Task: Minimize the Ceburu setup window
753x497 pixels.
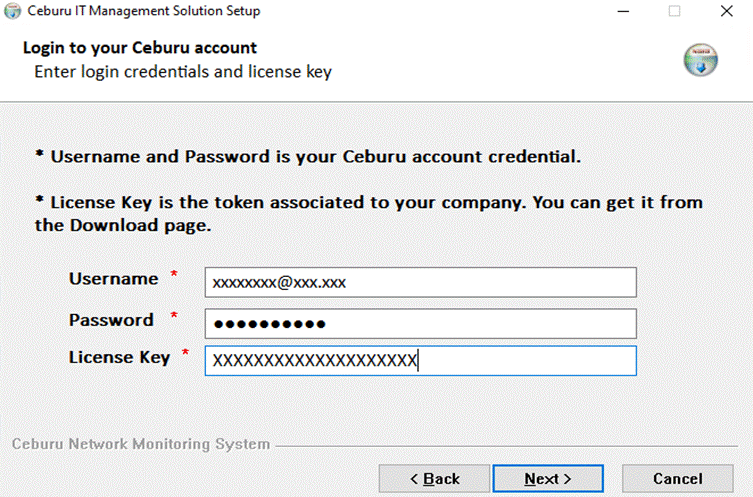Action: [623, 11]
